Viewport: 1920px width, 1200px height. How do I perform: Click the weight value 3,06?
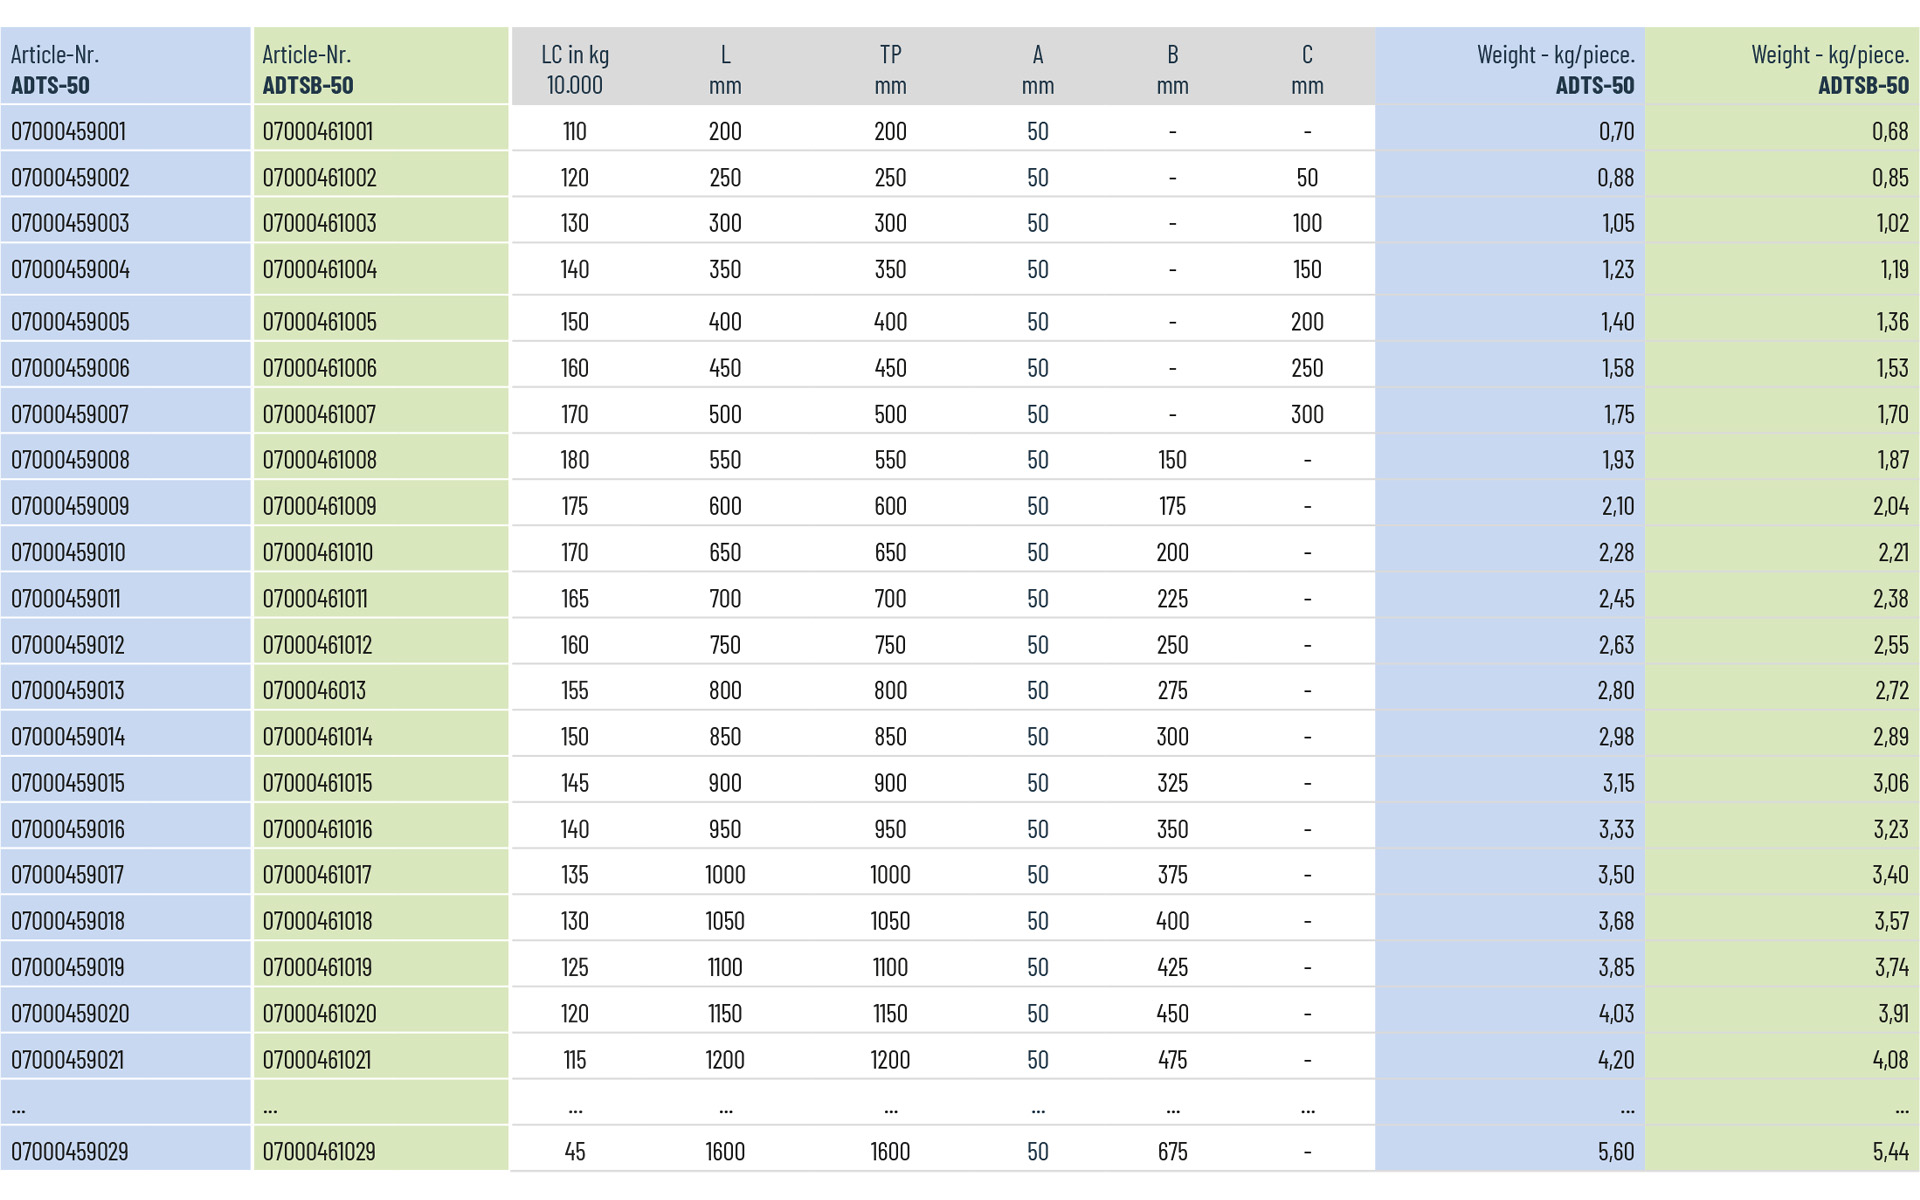[1890, 783]
